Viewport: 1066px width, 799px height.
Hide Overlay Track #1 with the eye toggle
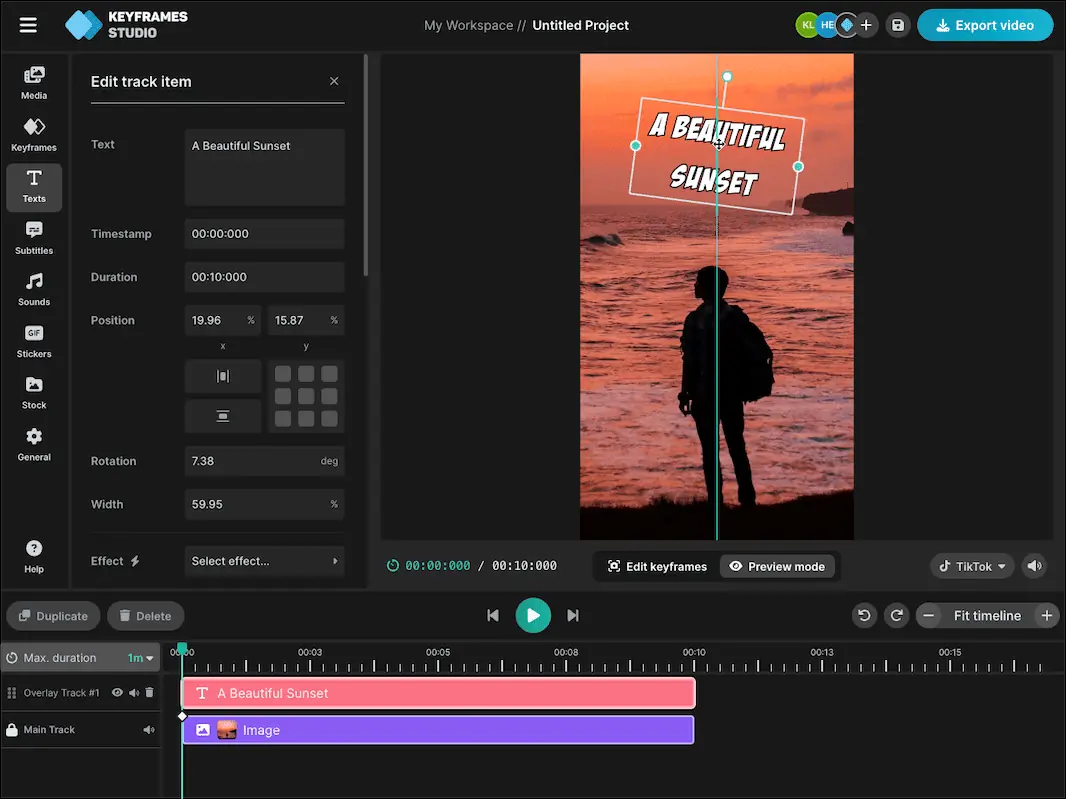pos(117,692)
